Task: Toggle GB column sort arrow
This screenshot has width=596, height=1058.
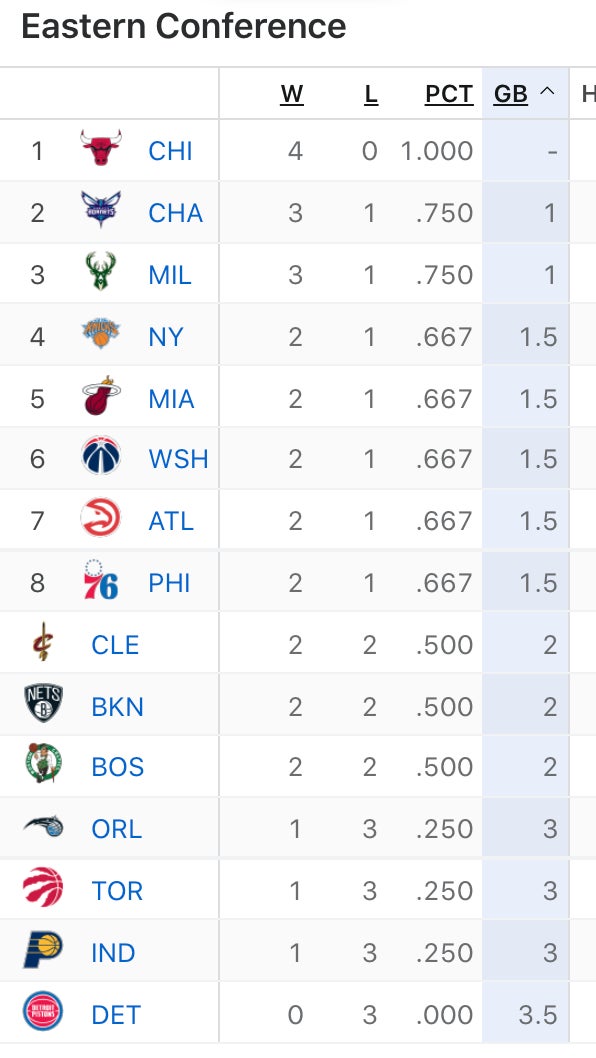Action: 547,92
